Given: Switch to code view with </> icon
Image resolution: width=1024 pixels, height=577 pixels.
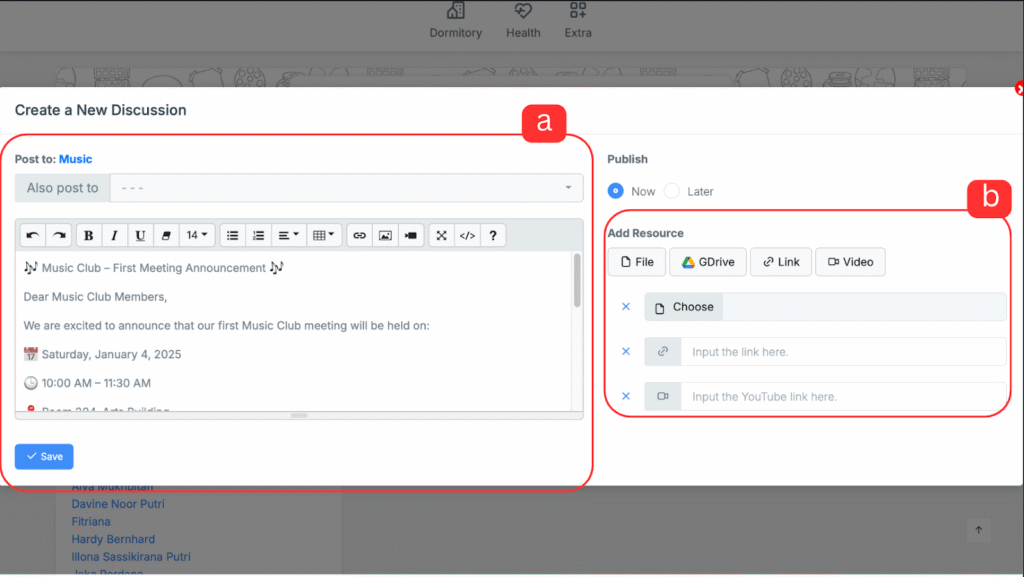Looking at the screenshot, I should click(466, 236).
